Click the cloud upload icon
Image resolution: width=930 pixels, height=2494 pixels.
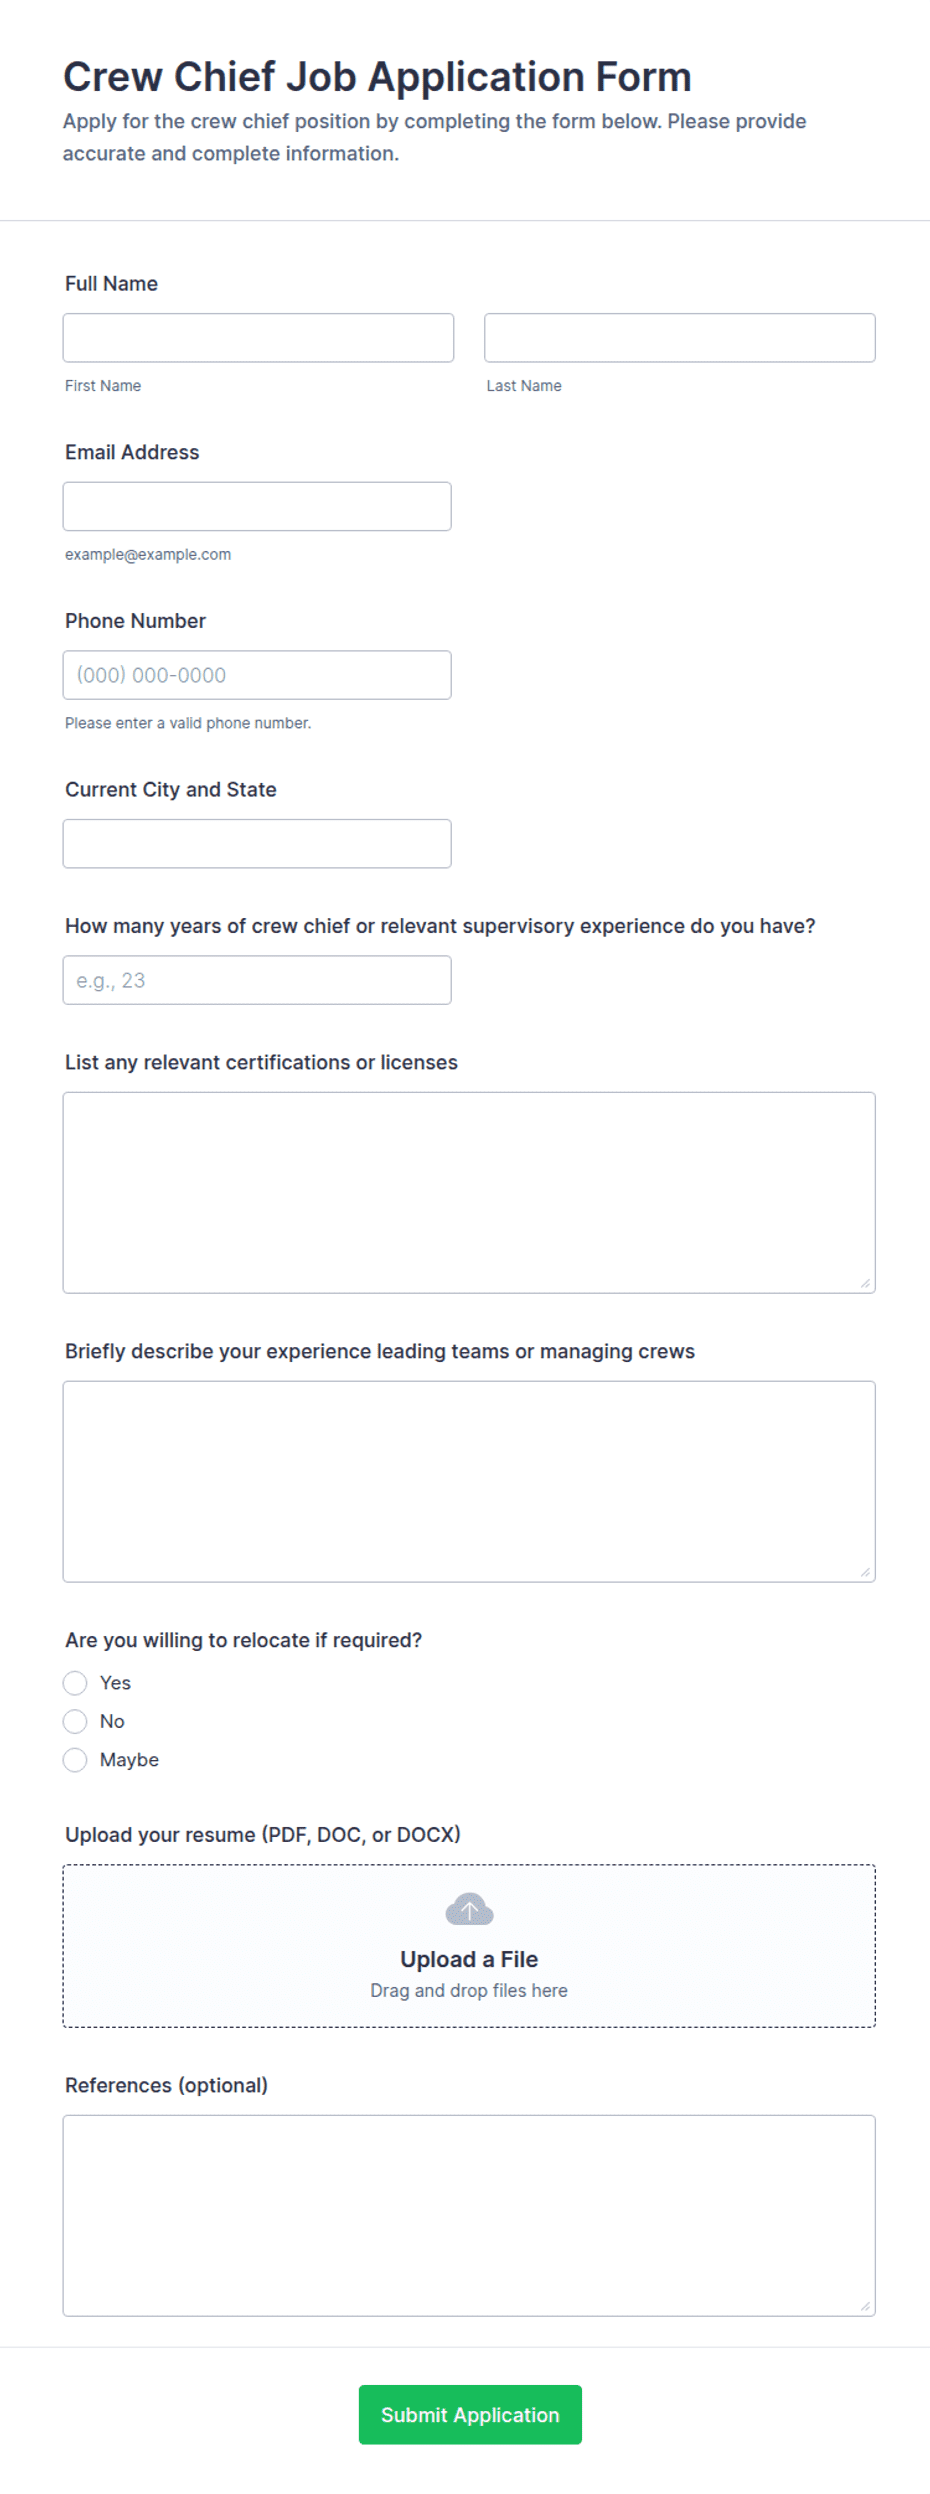point(469,1909)
